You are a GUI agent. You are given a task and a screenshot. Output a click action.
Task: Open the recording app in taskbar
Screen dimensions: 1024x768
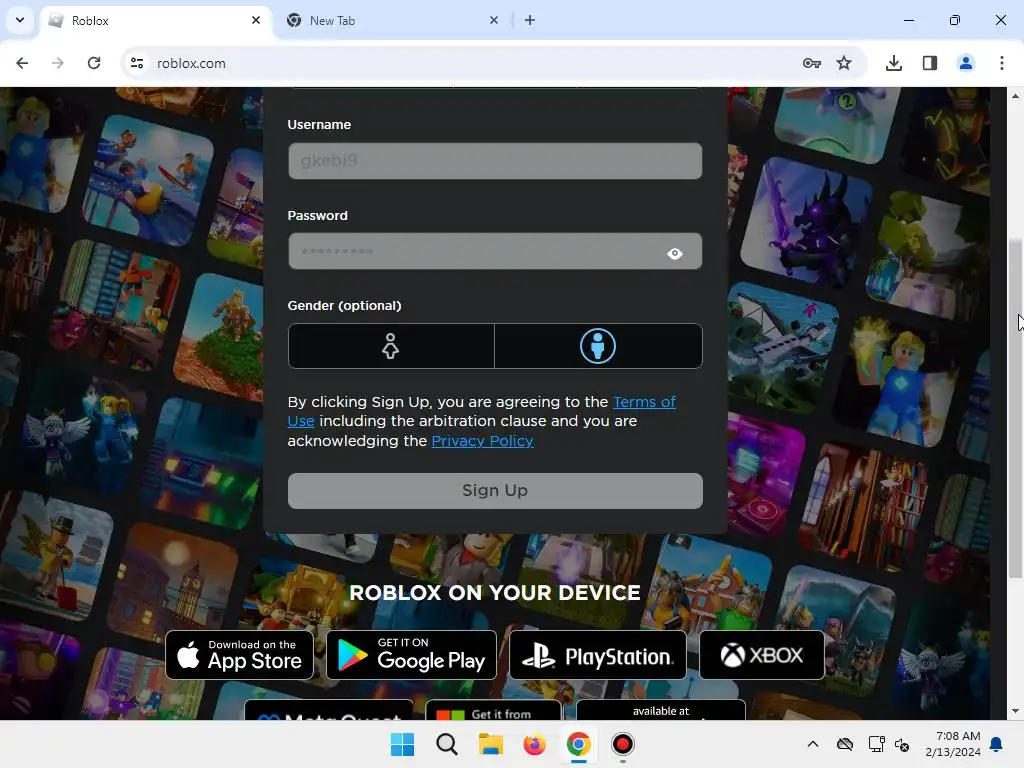623,744
